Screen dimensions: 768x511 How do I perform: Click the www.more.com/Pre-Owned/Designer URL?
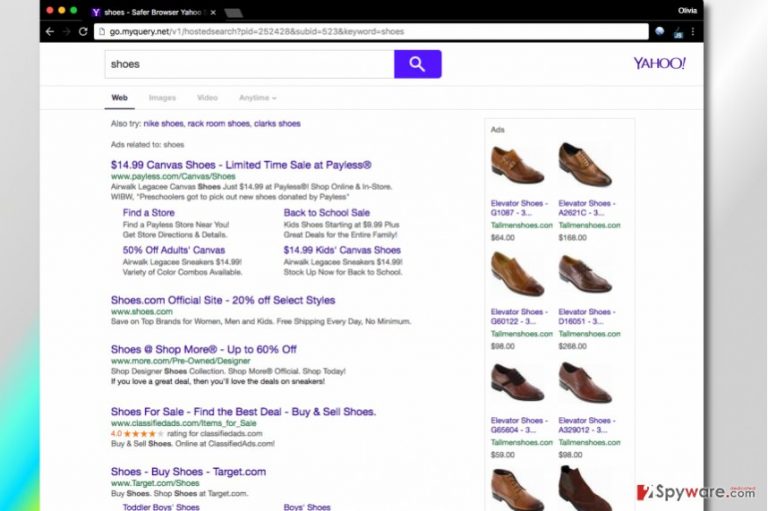click(180, 361)
